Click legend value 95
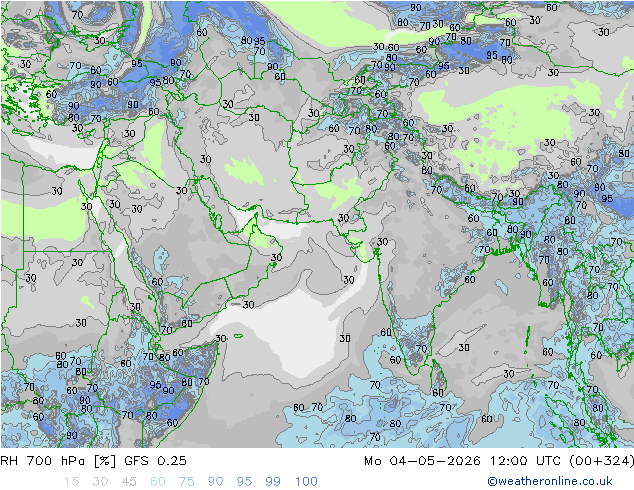Screen dimensions: 634x490 [244, 482]
